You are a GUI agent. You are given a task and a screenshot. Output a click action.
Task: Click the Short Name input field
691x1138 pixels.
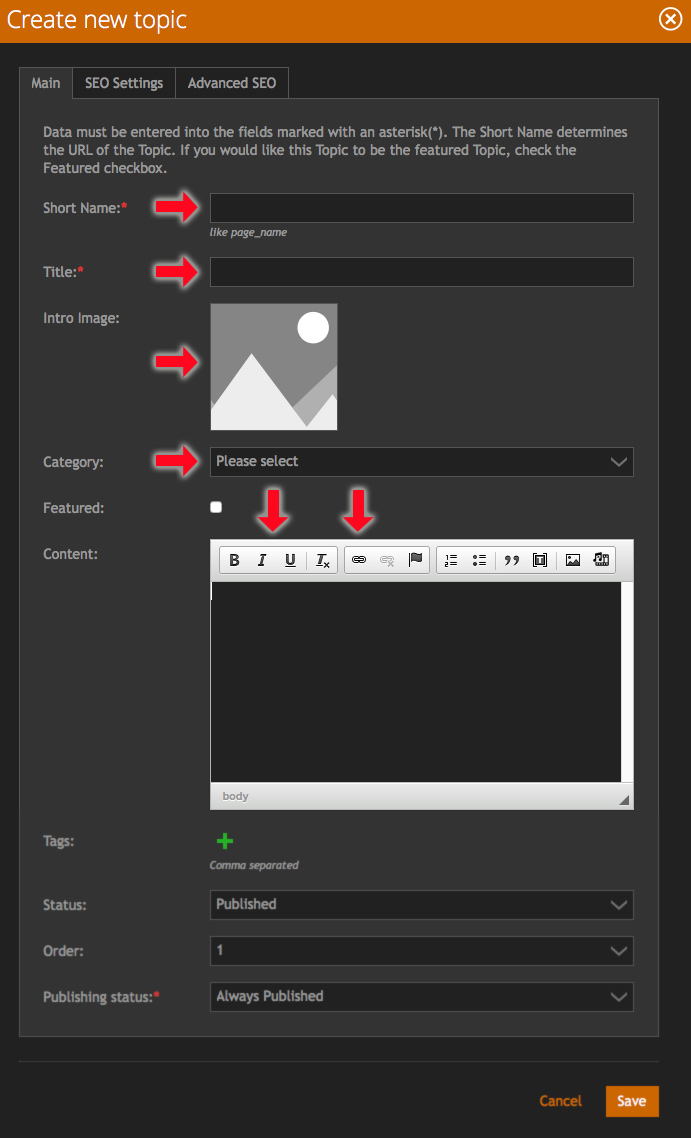(x=421, y=208)
